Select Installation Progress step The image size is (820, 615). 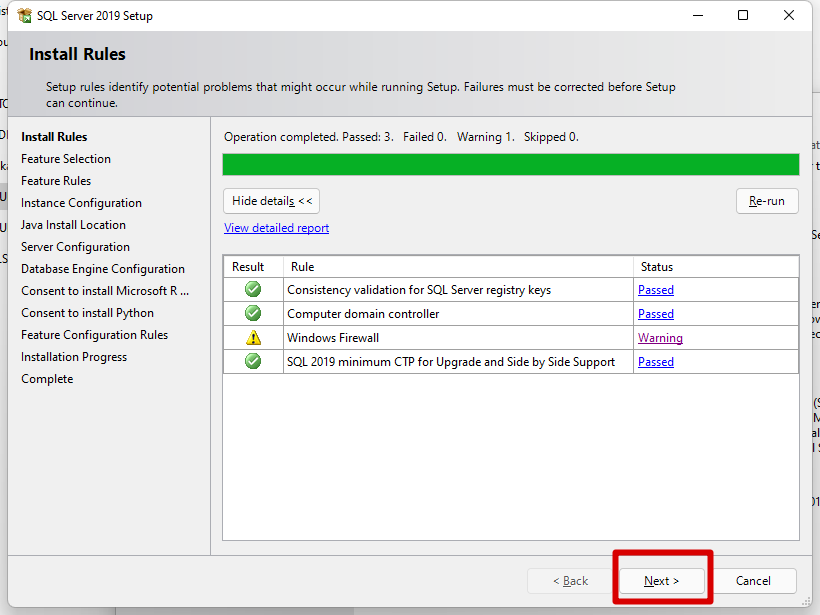[x=74, y=357]
